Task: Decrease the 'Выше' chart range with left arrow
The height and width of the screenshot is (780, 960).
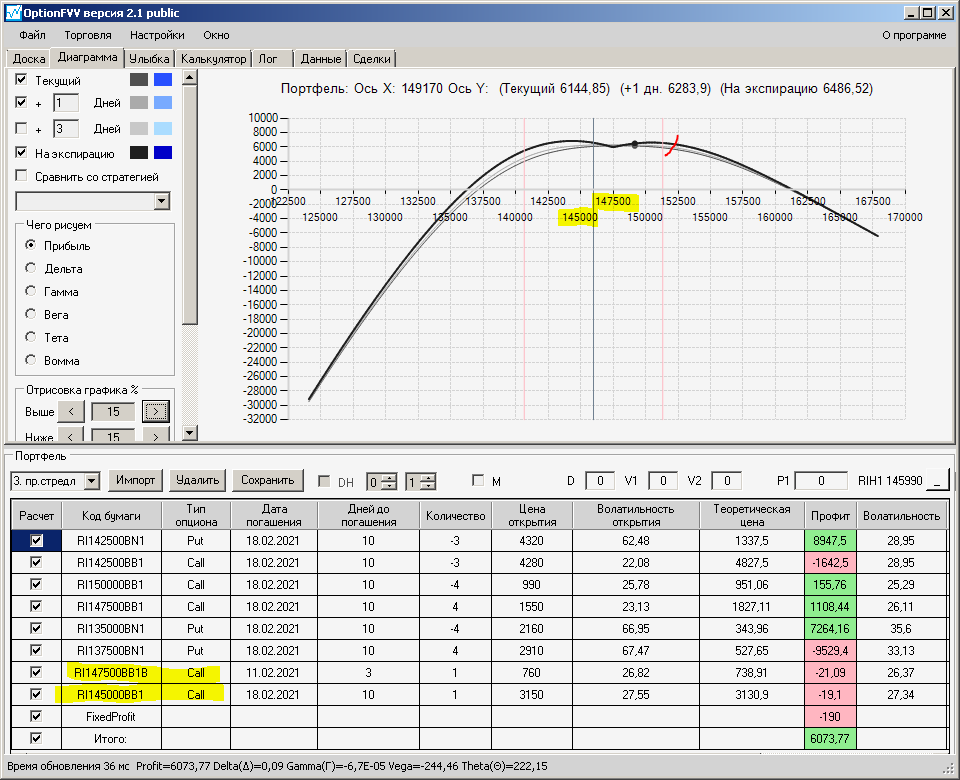Action: click(71, 411)
